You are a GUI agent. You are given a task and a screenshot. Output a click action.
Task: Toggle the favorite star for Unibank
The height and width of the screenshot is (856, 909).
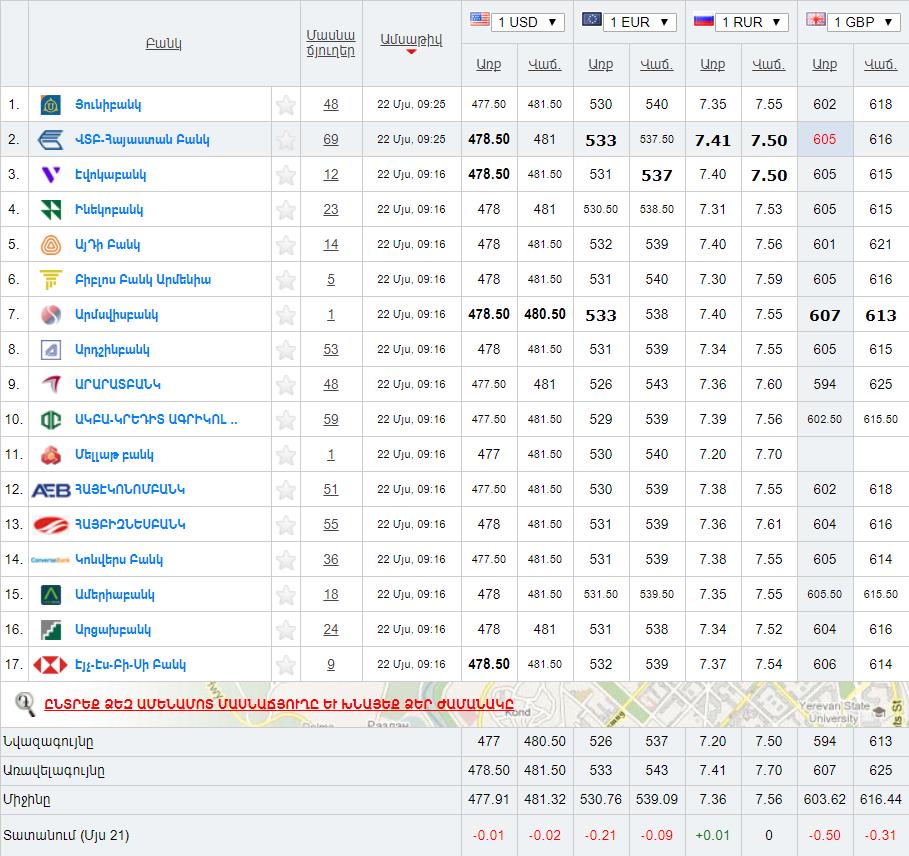click(286, 104)
